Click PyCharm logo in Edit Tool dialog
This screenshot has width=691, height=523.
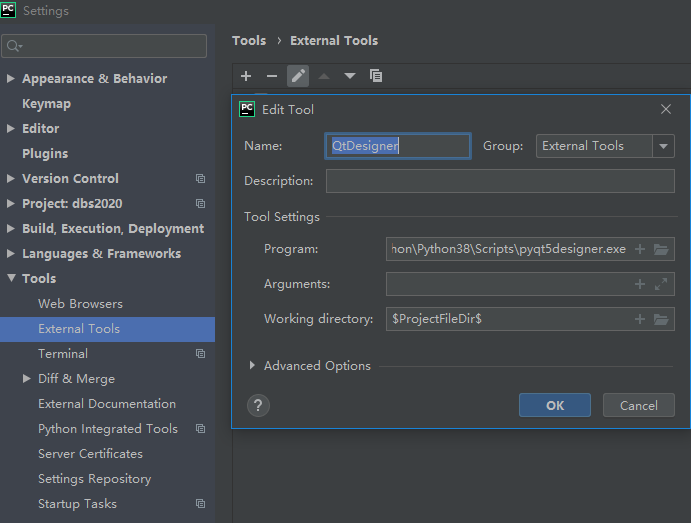pos(247,109)
